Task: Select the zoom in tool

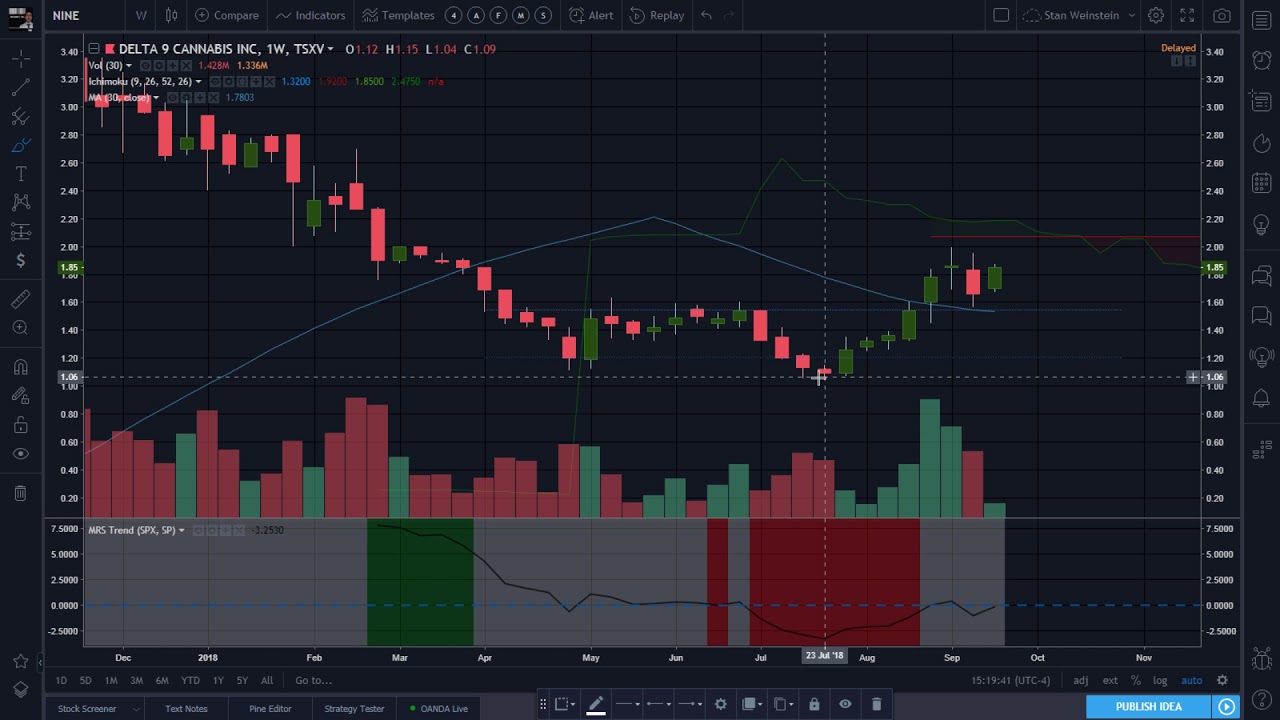Action: click(20, 328)
